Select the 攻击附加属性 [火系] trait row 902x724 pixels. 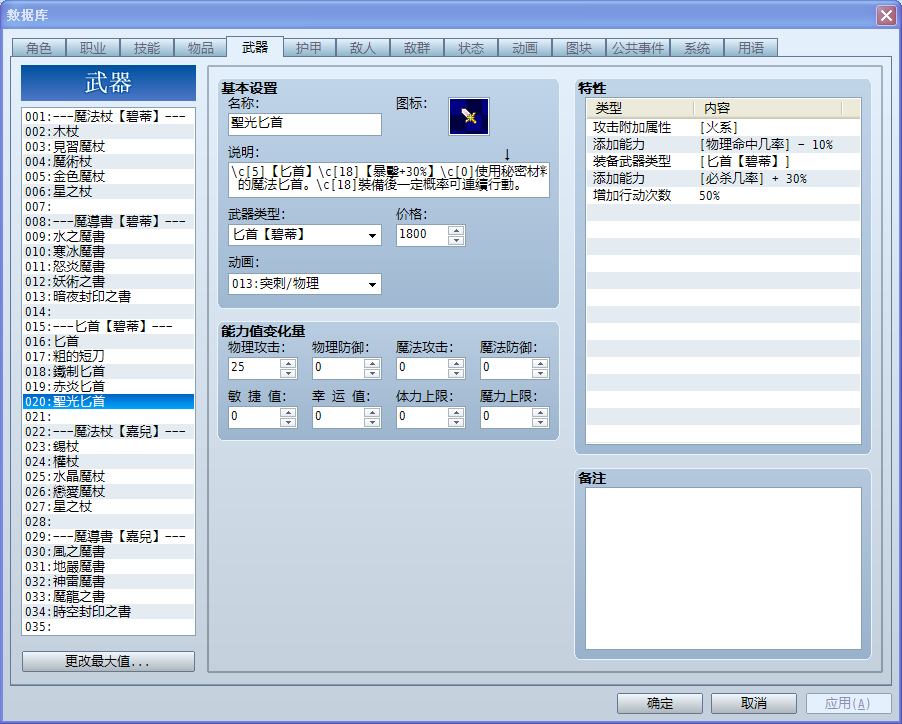point(723,127)
